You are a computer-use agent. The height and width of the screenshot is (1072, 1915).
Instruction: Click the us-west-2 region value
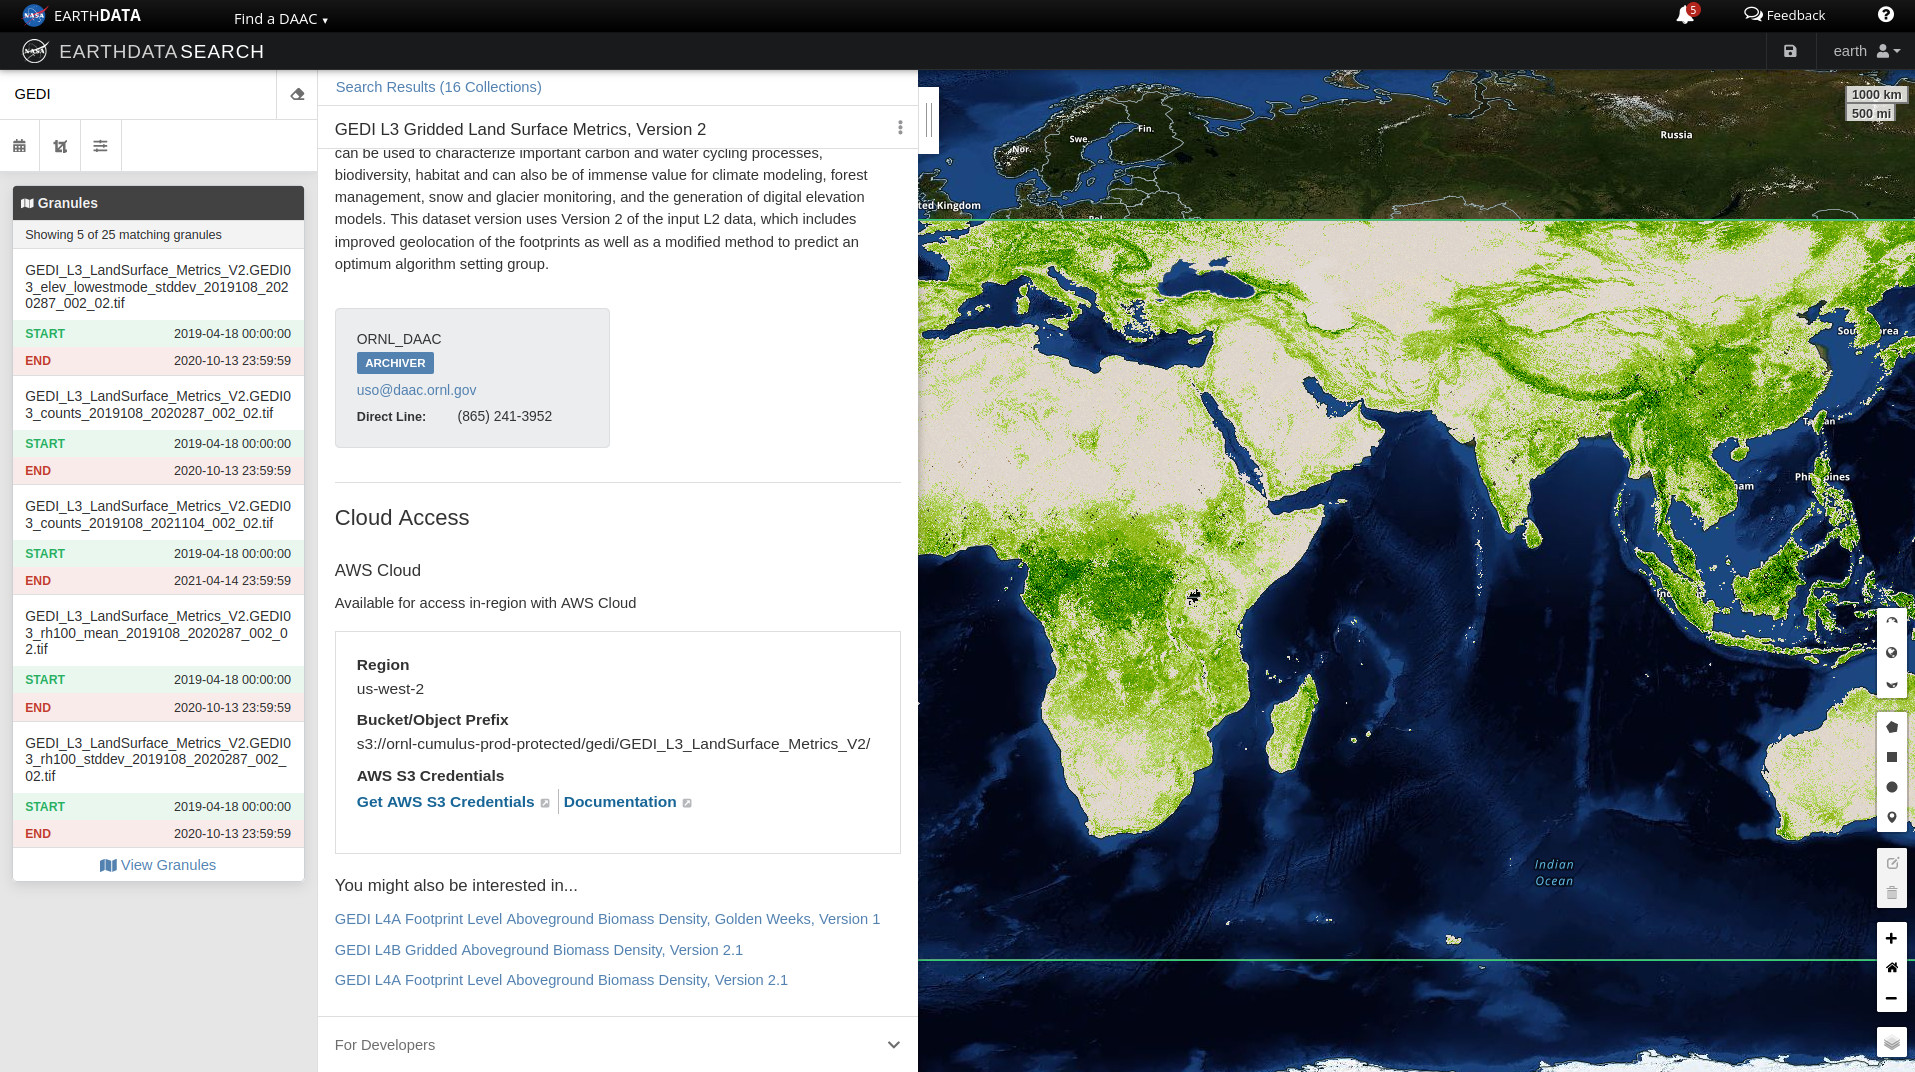point(390,689)
